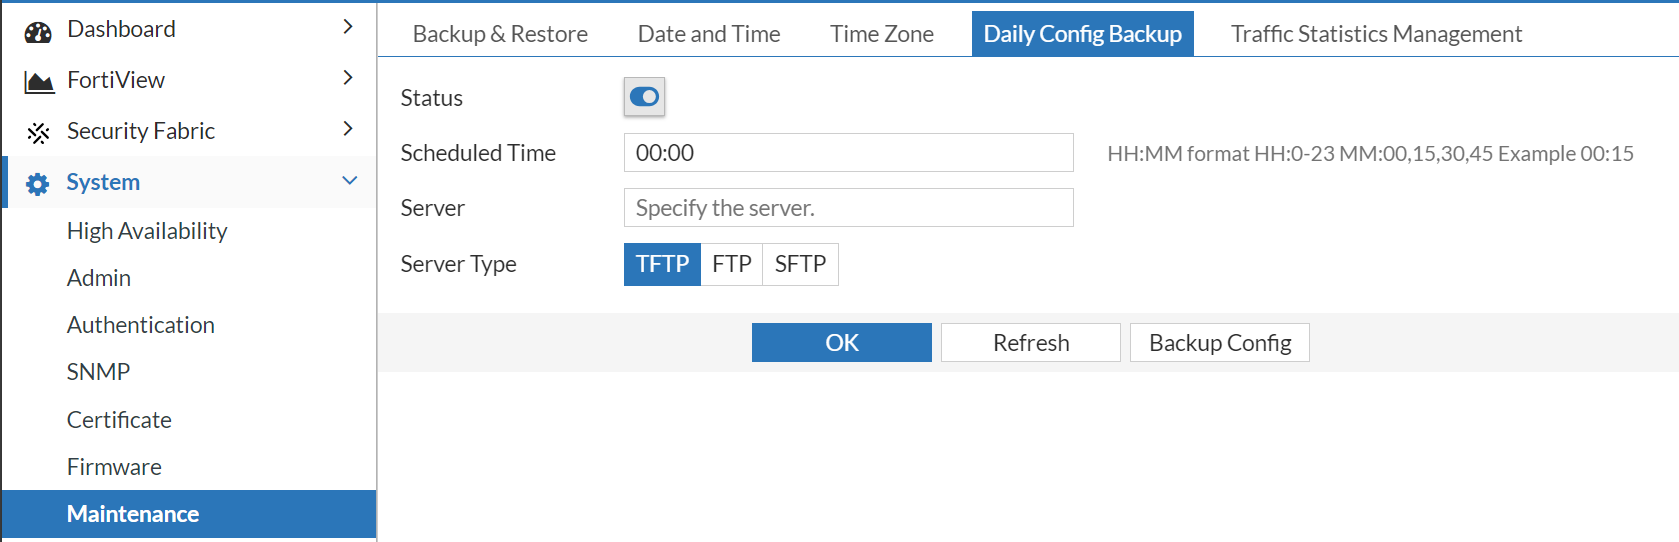Screen dimensions: 1679x542
Task: Go to the Time Zone tab
Action: pyautogui.click(x=881, y=34)
